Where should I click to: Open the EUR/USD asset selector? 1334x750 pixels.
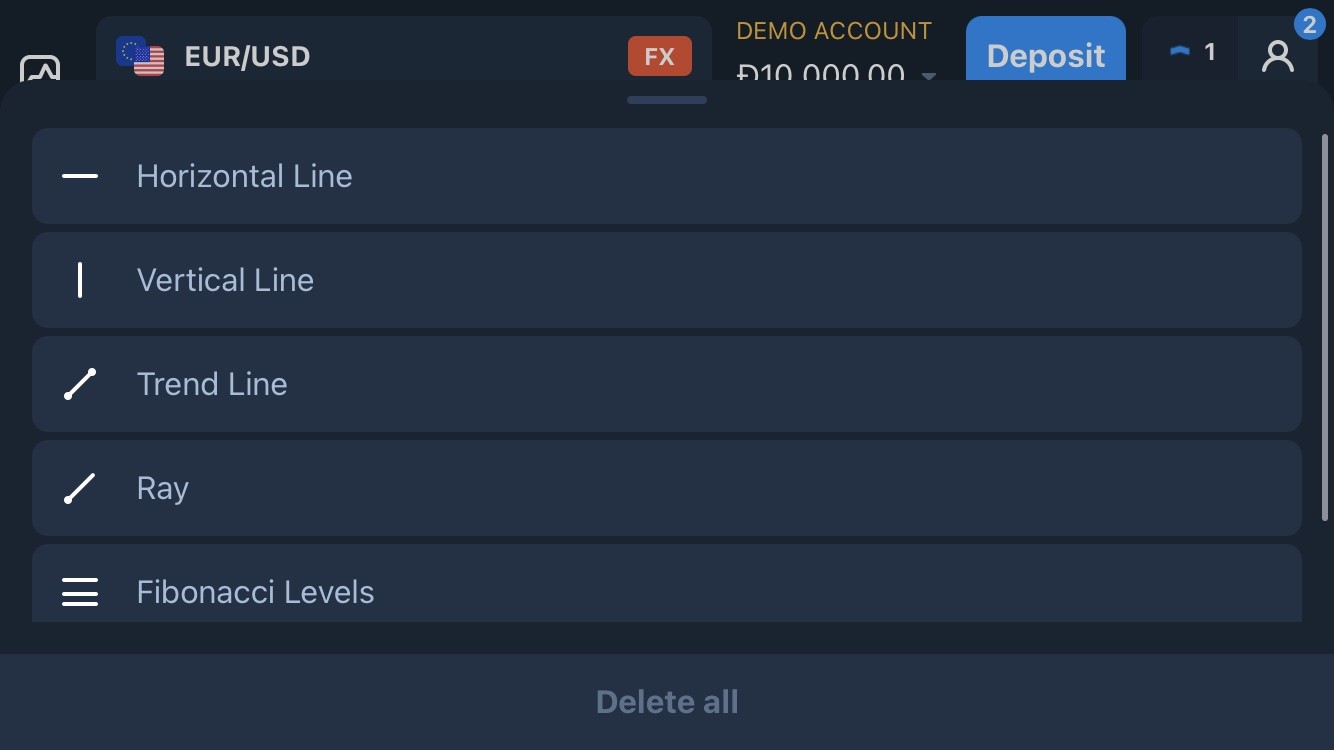(404, 50)
